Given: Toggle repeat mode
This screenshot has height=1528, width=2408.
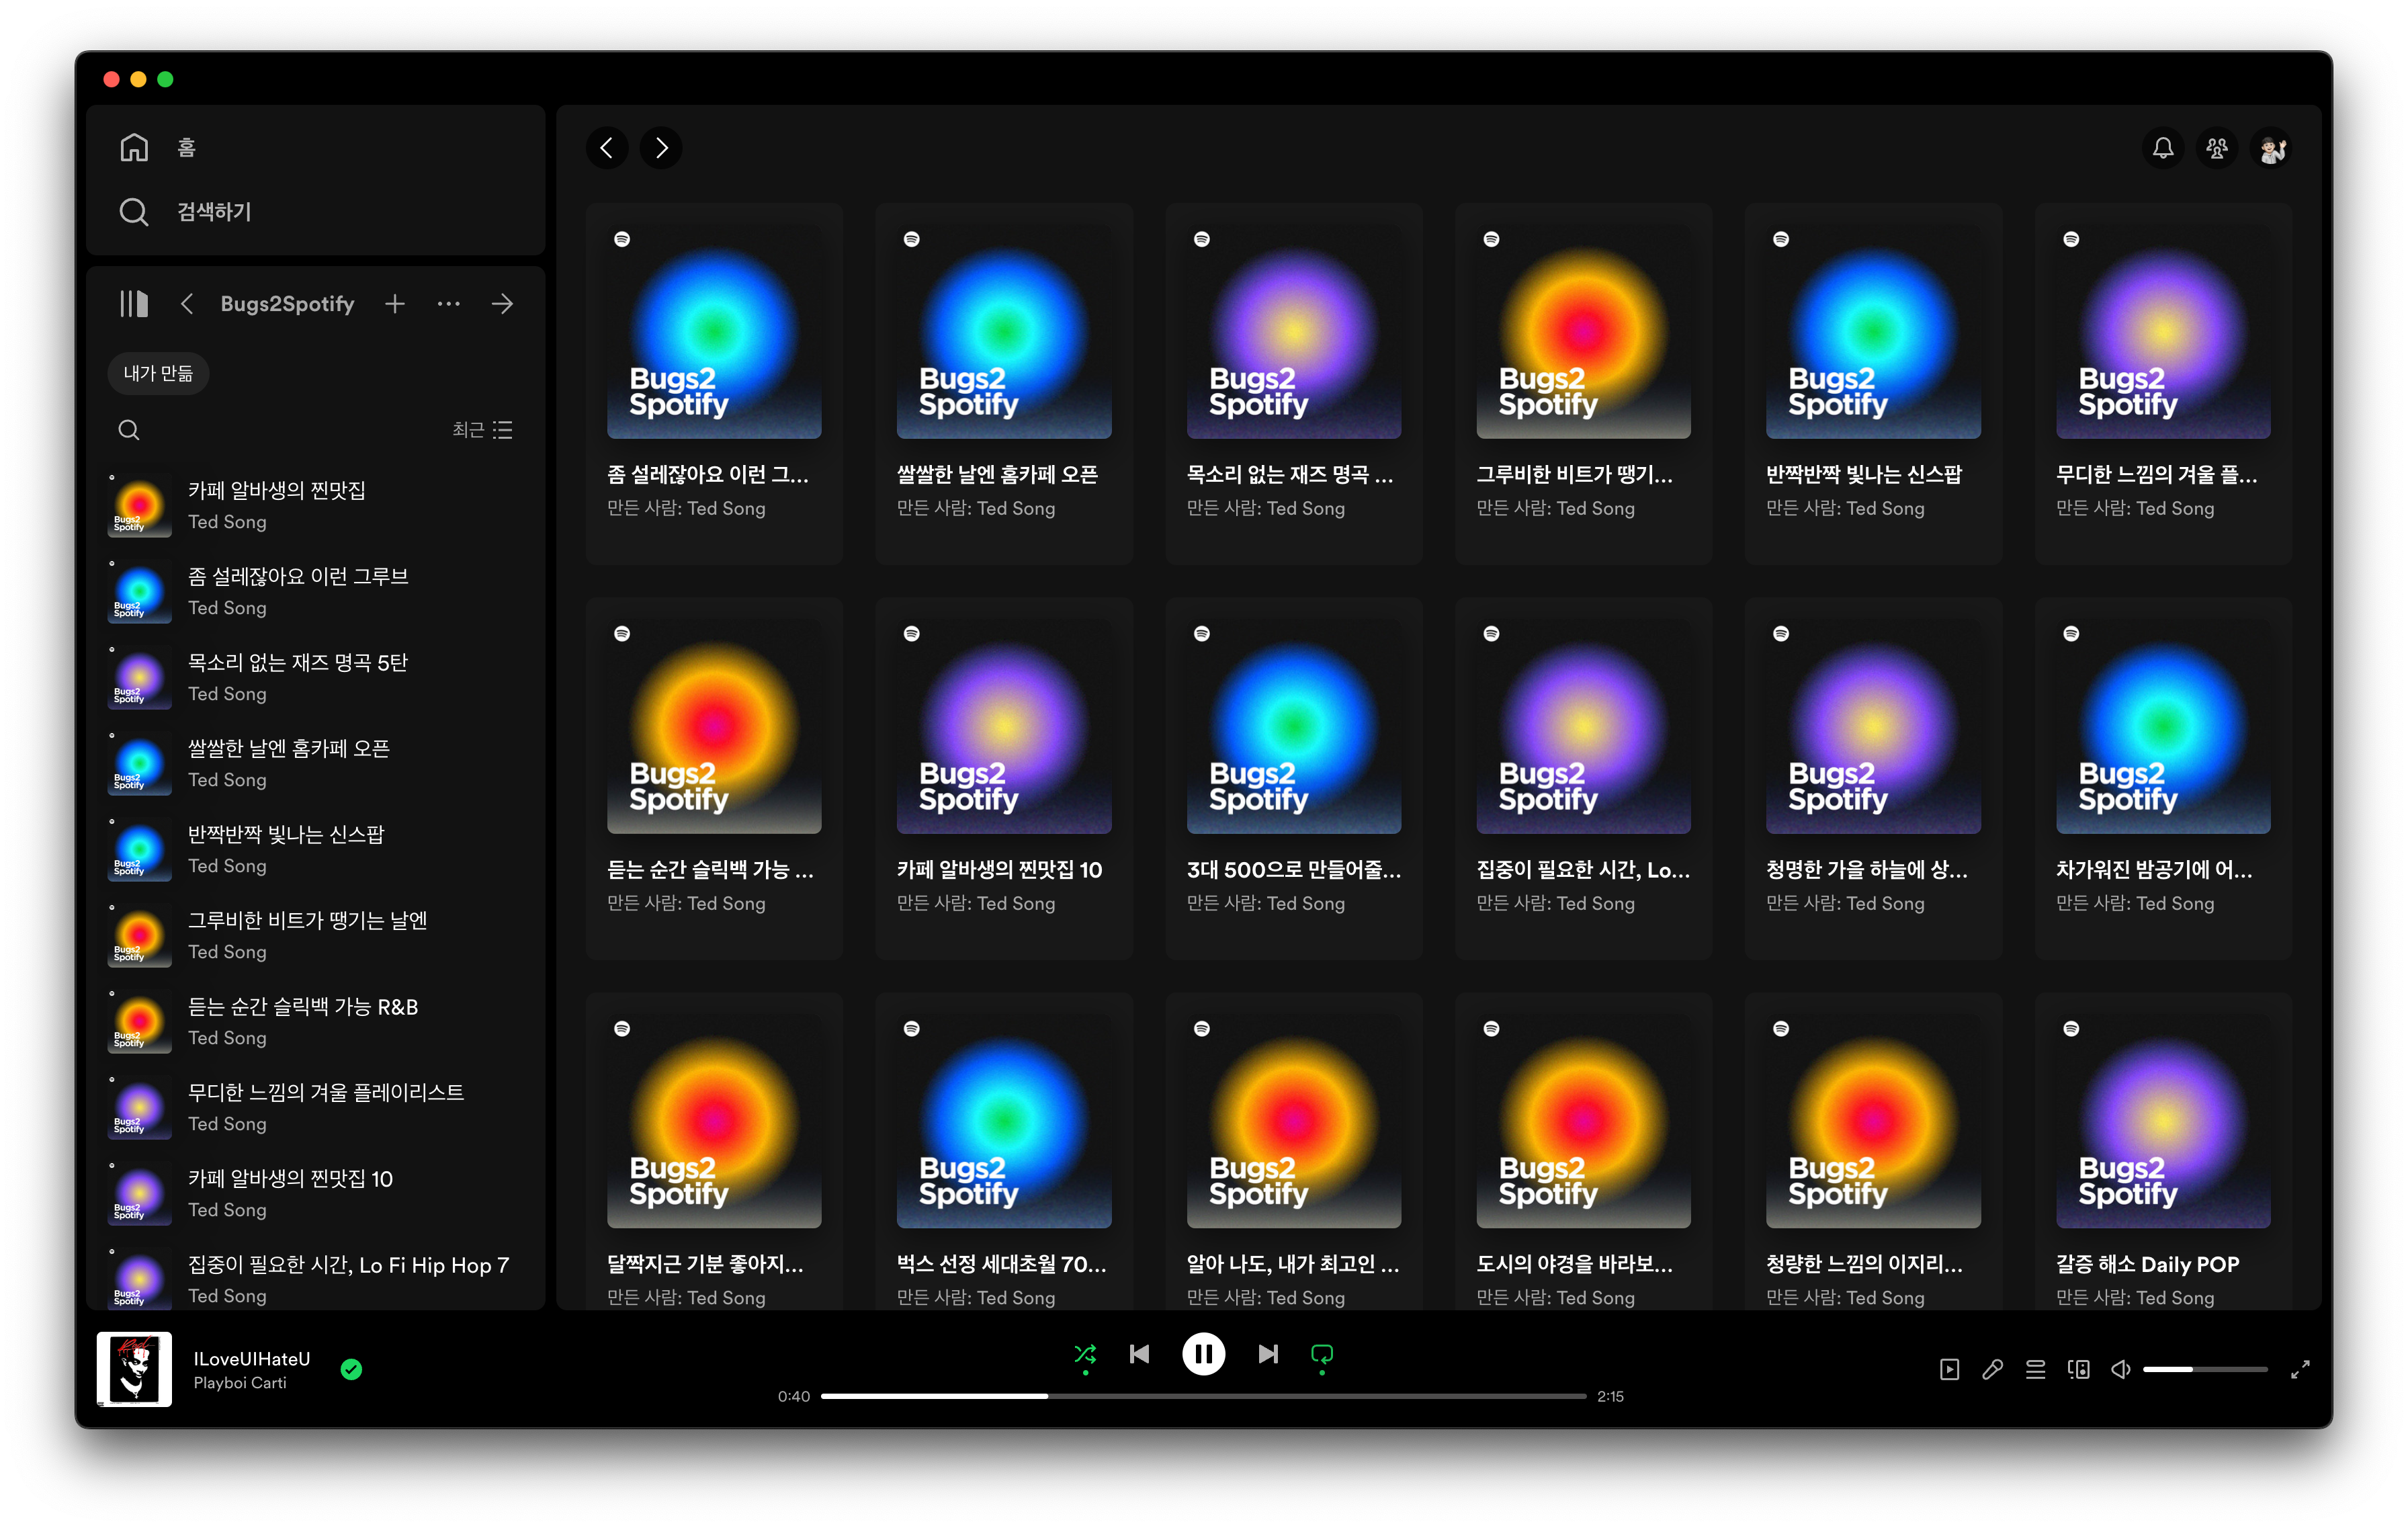Looking at the screenshot, I should pos(1321,1354).
